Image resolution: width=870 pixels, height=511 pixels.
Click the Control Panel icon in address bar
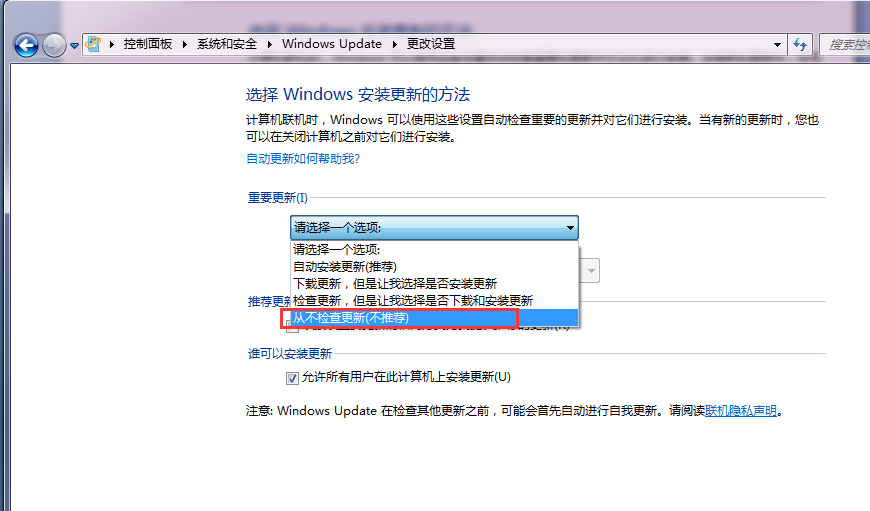coord(94,44)
